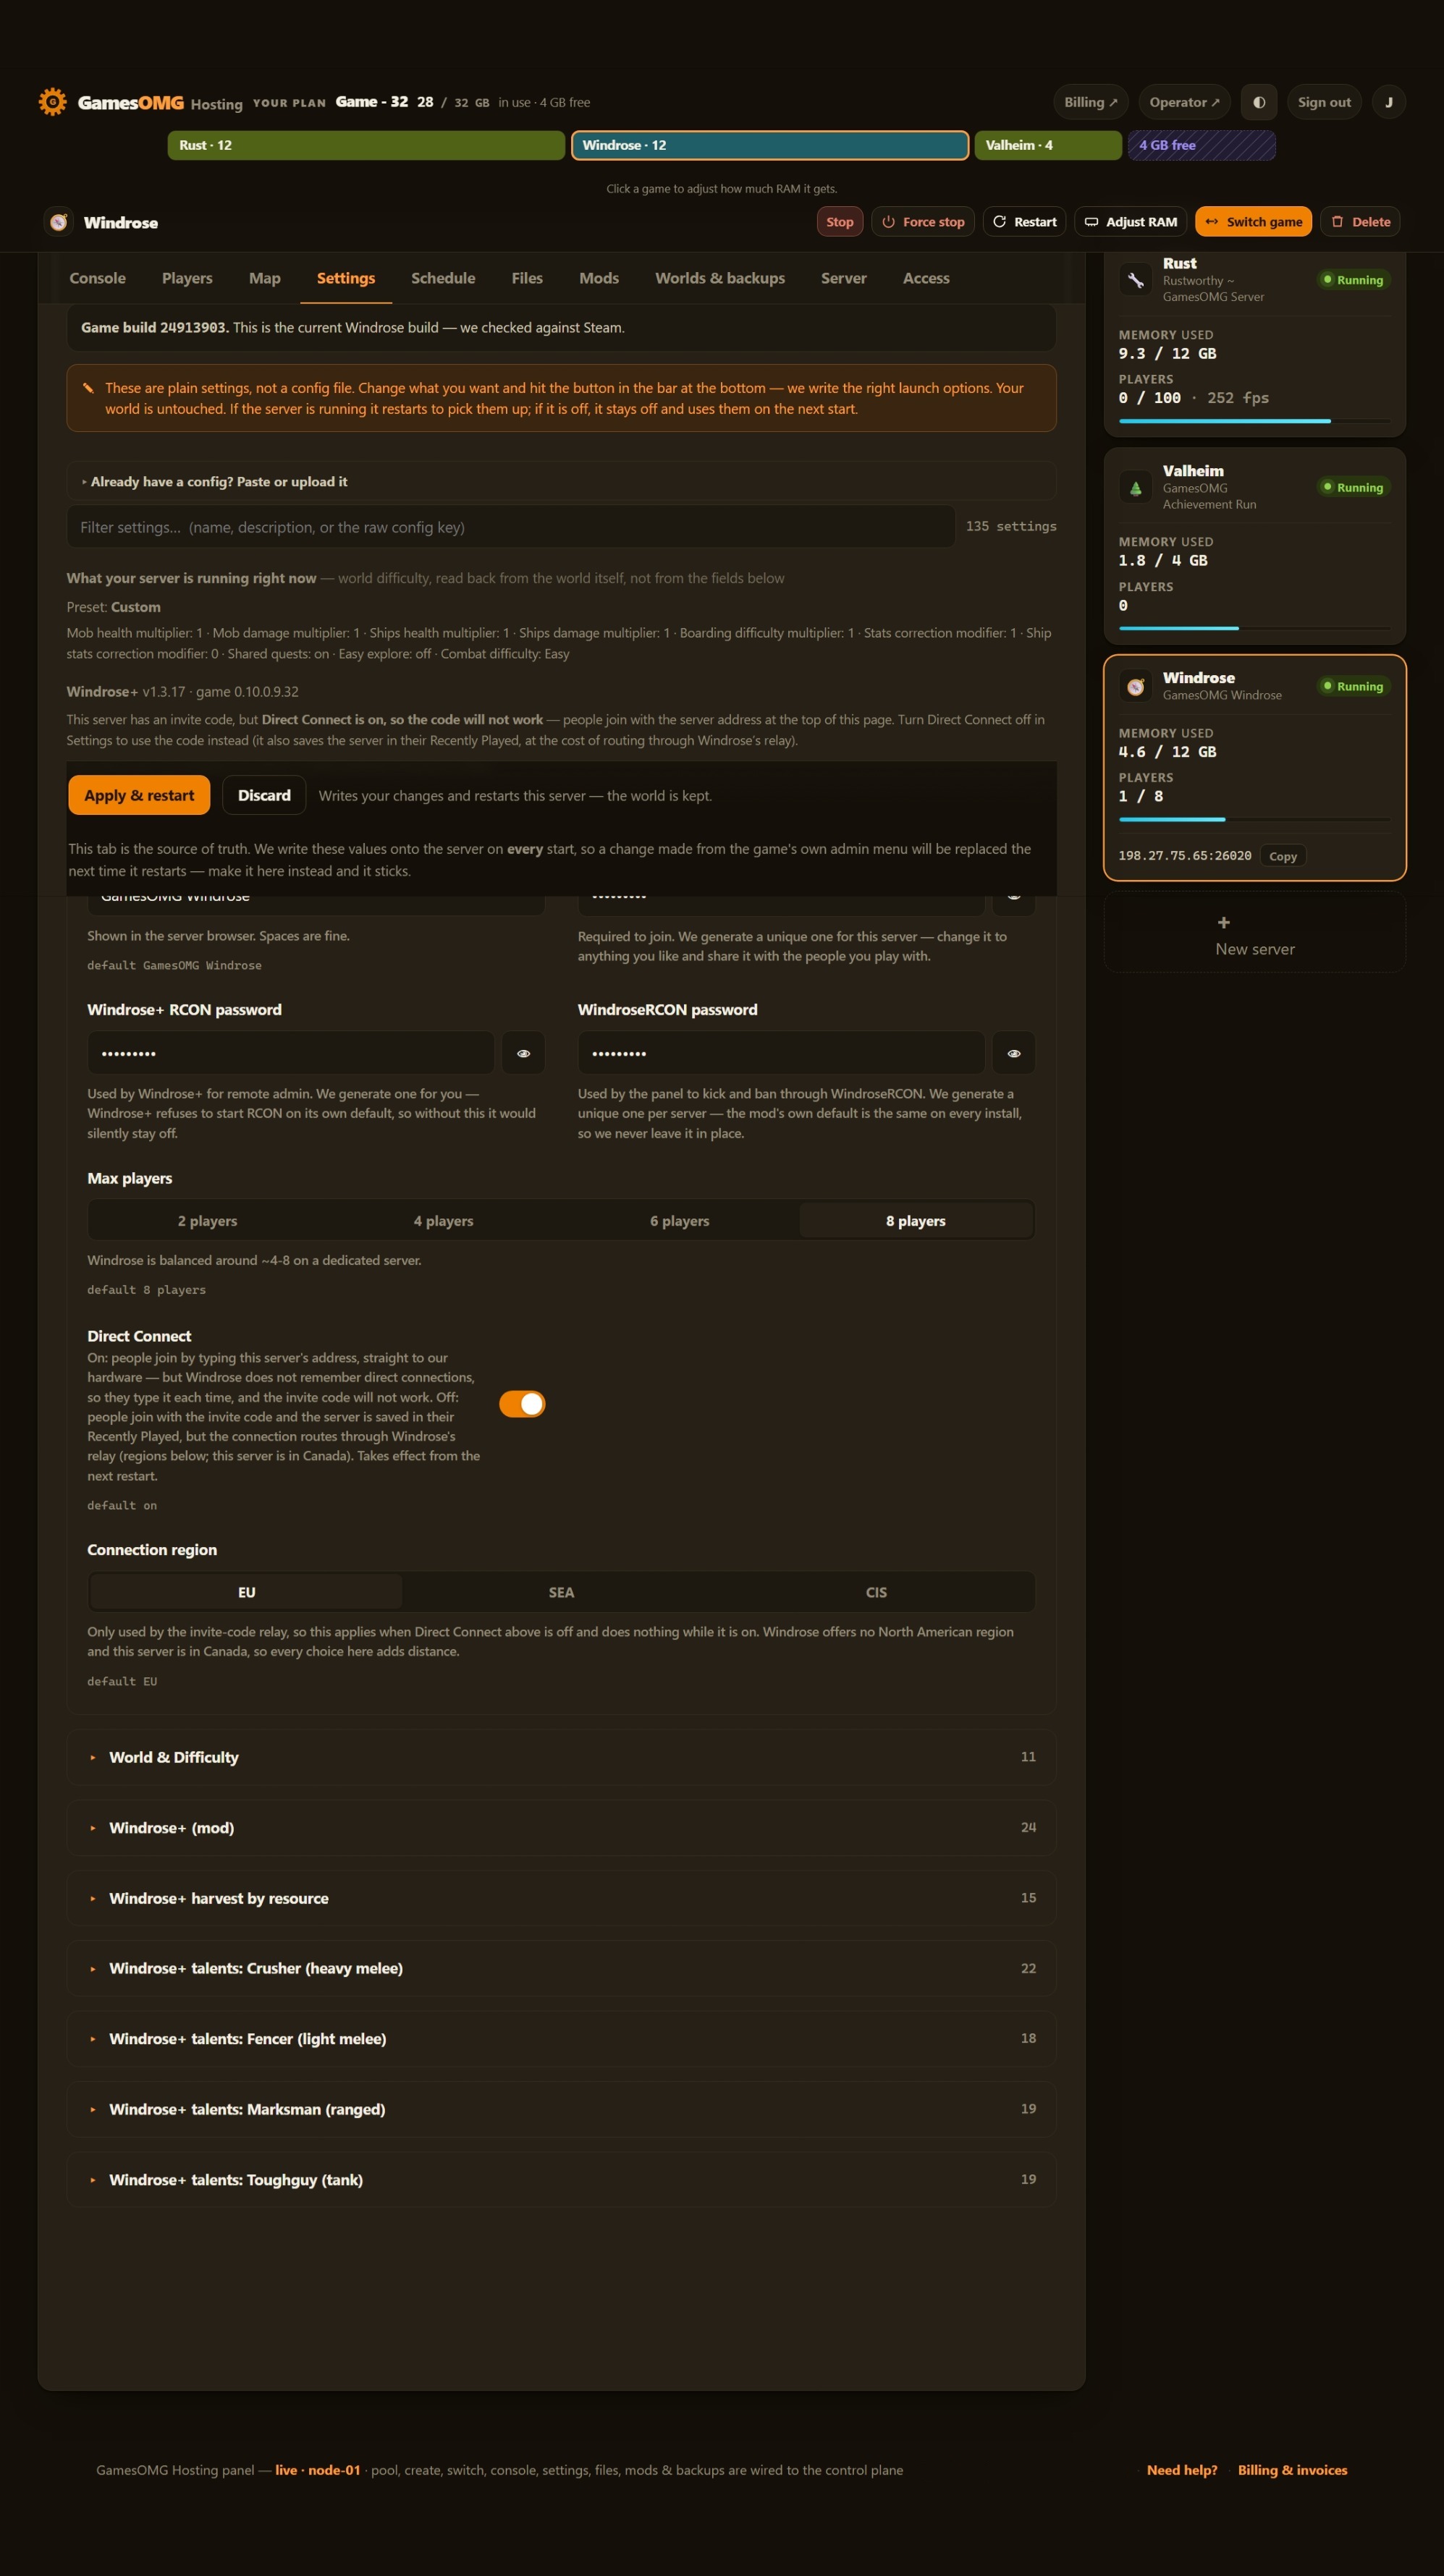
Task: Expand the World & Difficulty section
Action: 561,1757
